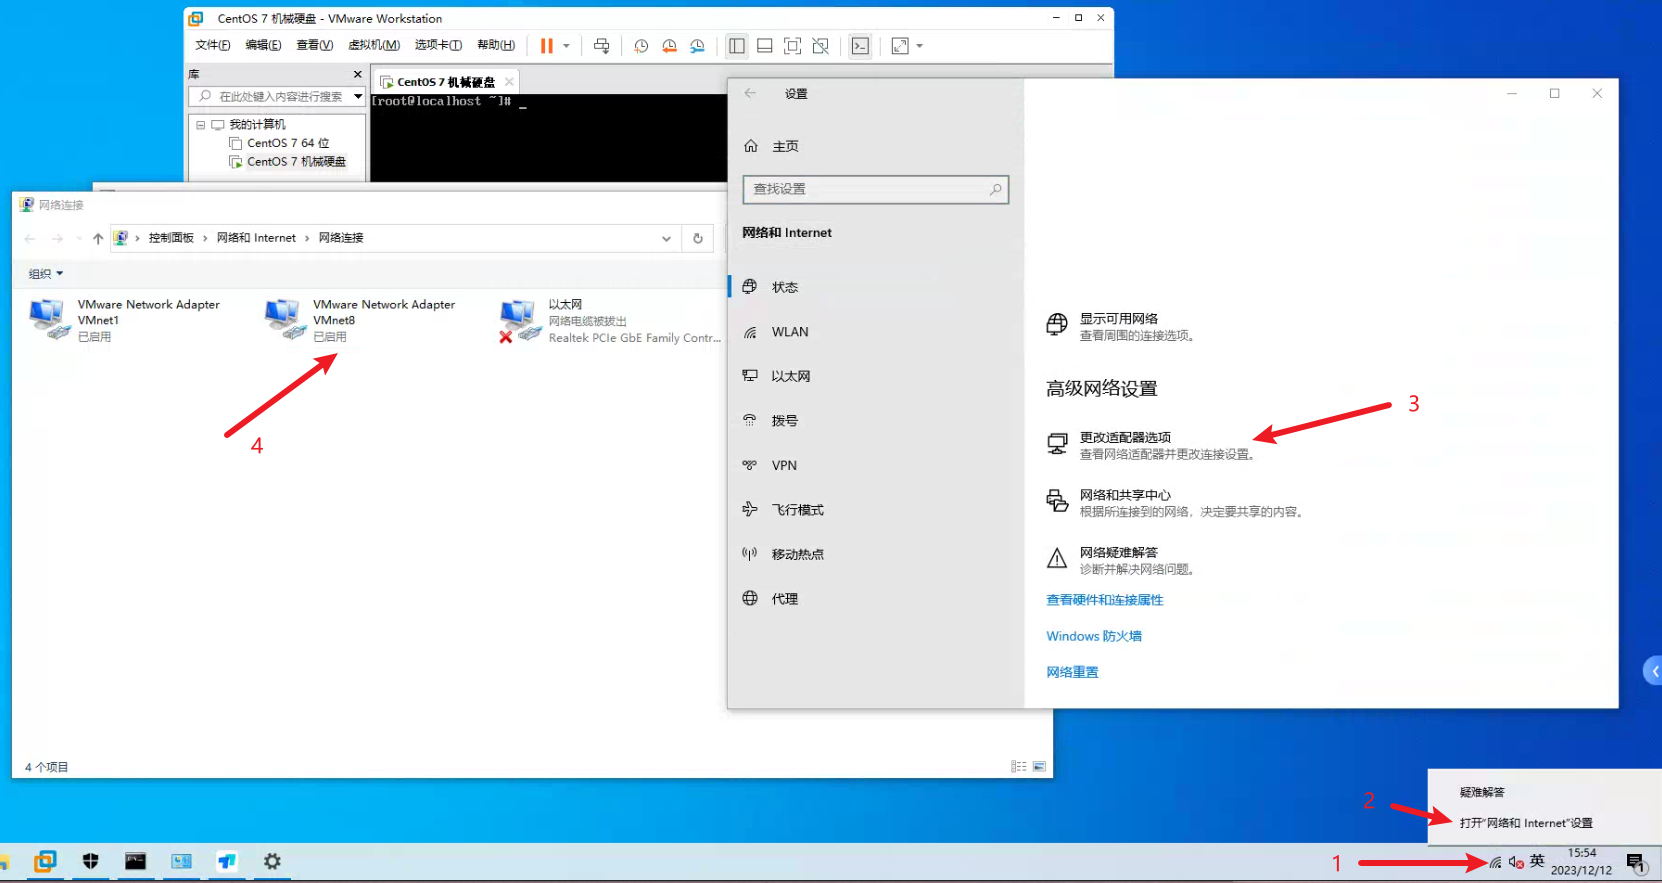Image resolution: width=1662 pixels, height=883 pixels.
Task: Open the 编辑(E) menu in VMware
Action: [x=263, y=45]
